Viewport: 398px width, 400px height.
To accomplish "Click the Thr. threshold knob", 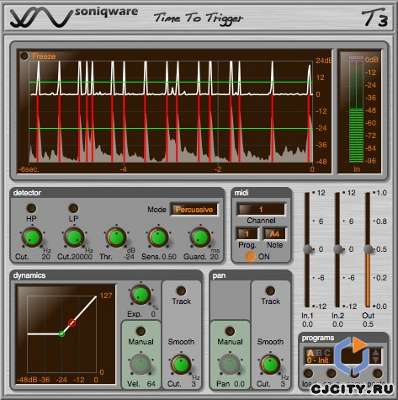I will tap(116, 237).
